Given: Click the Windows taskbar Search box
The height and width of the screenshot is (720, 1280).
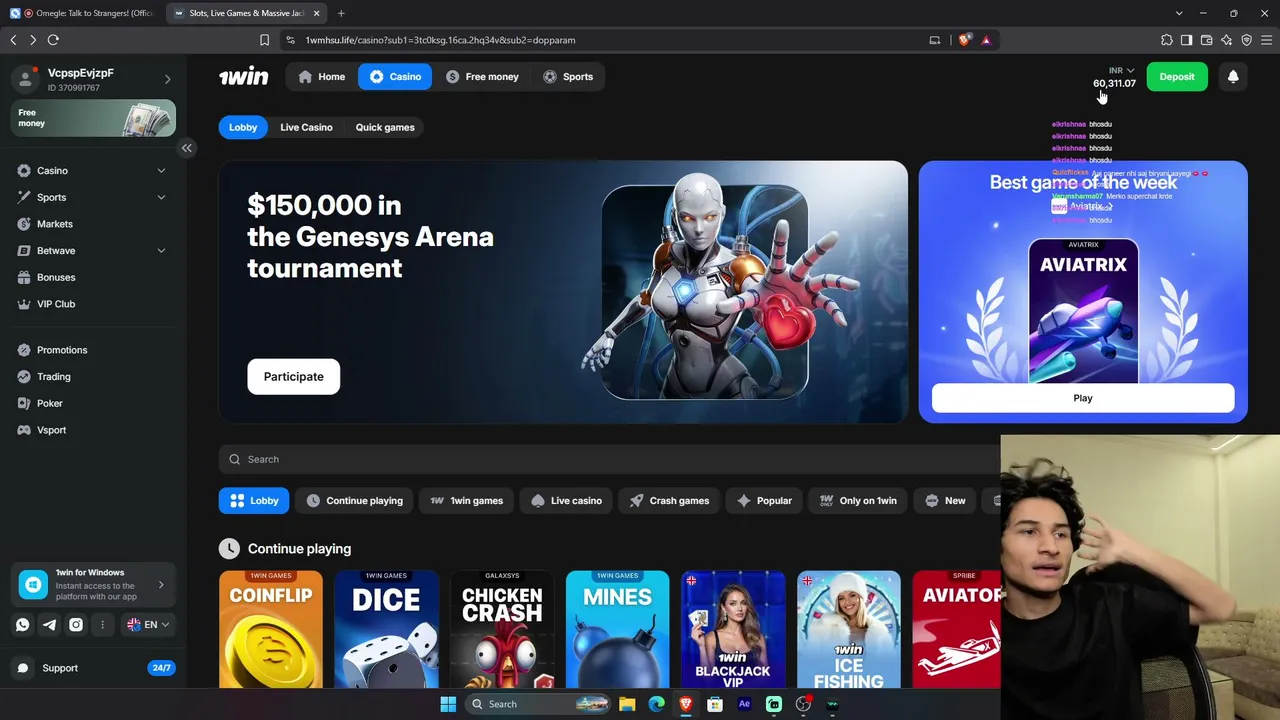Looking at the screenshot, I should [x=540, y=704].
